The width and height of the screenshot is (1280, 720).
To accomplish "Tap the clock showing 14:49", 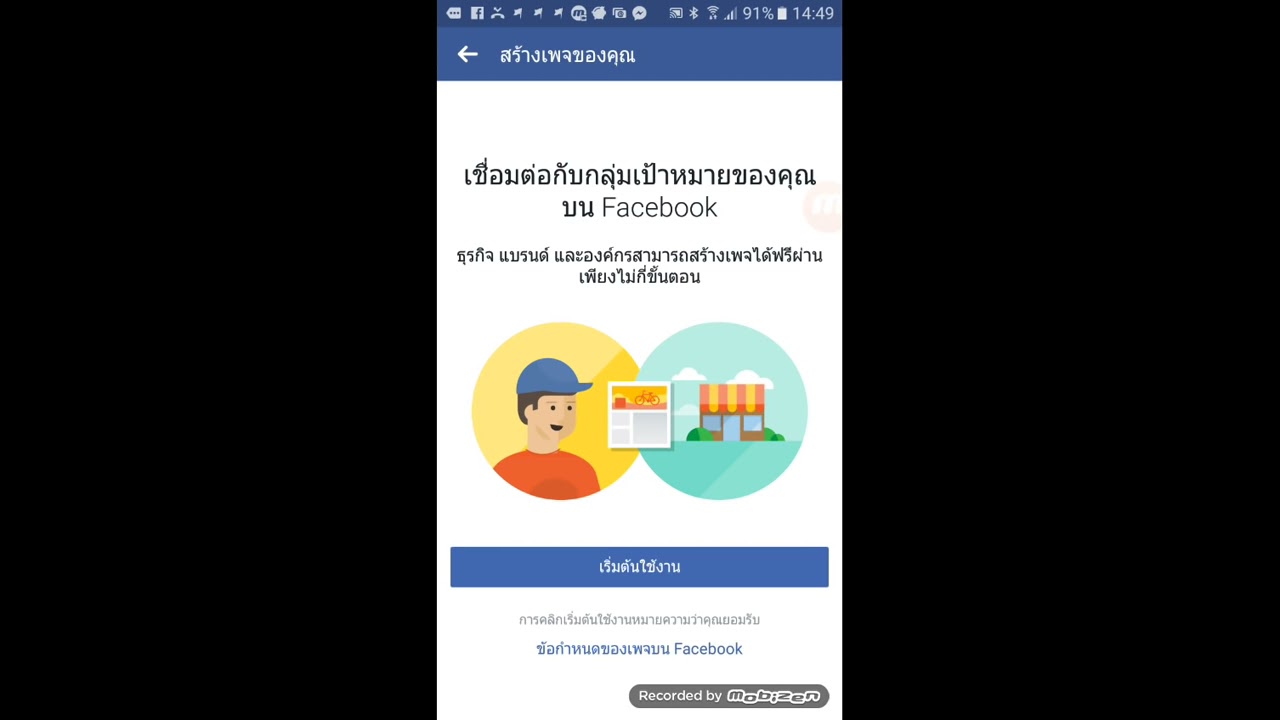I will pyautogui.click(x=815, y=13).
